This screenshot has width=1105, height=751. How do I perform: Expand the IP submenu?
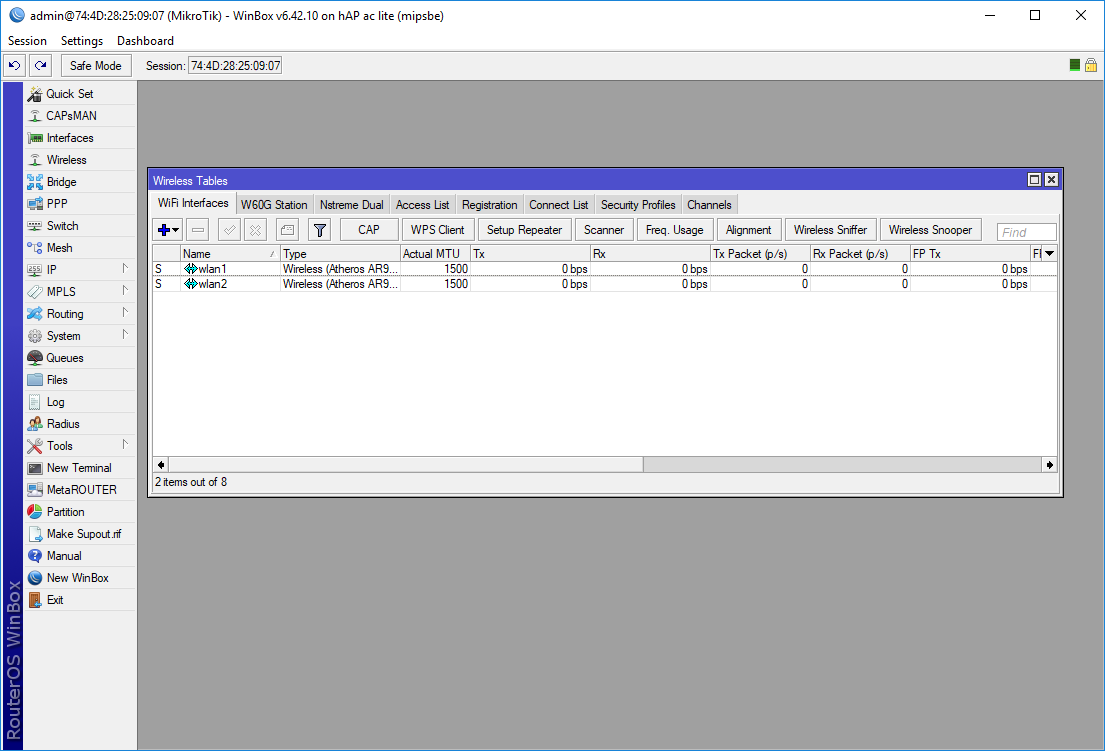pyautogui.click(x=80, y=269)
